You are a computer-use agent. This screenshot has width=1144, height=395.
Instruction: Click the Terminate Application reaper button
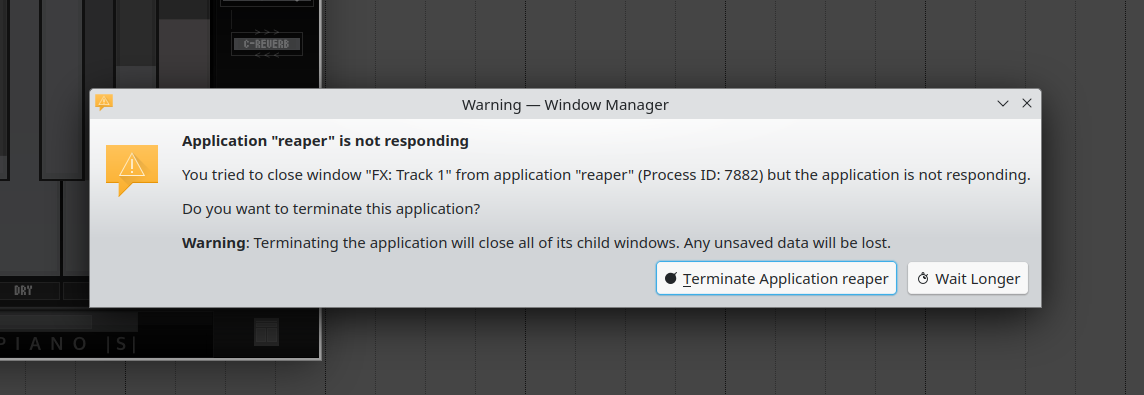[776, 278]
